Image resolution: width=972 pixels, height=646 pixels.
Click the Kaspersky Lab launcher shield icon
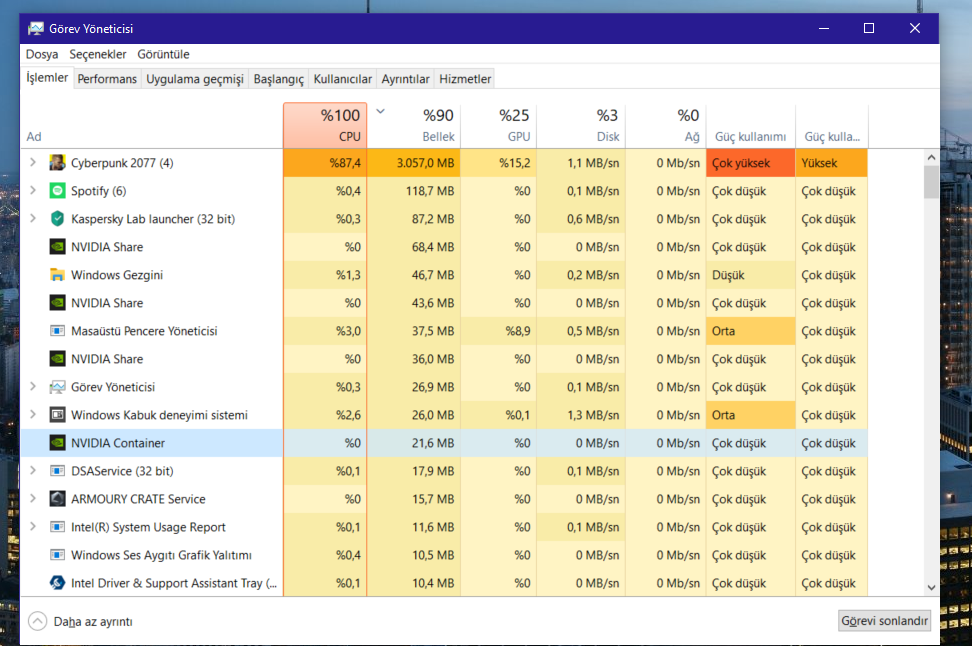pyautogui.click(x=57, y=219)
